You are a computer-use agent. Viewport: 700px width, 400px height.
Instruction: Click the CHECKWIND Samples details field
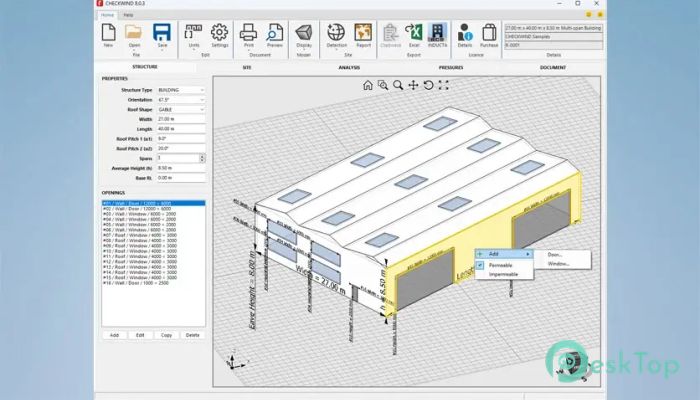tap(554, 37)
